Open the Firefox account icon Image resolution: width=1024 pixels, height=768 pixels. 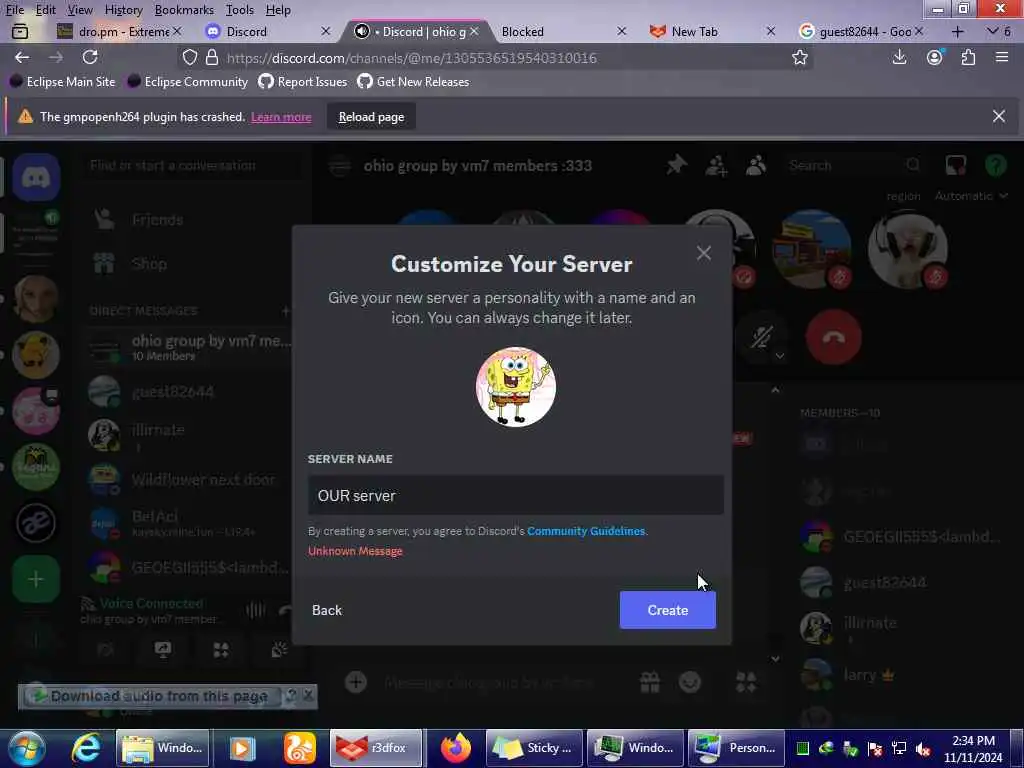click(935, 57)
